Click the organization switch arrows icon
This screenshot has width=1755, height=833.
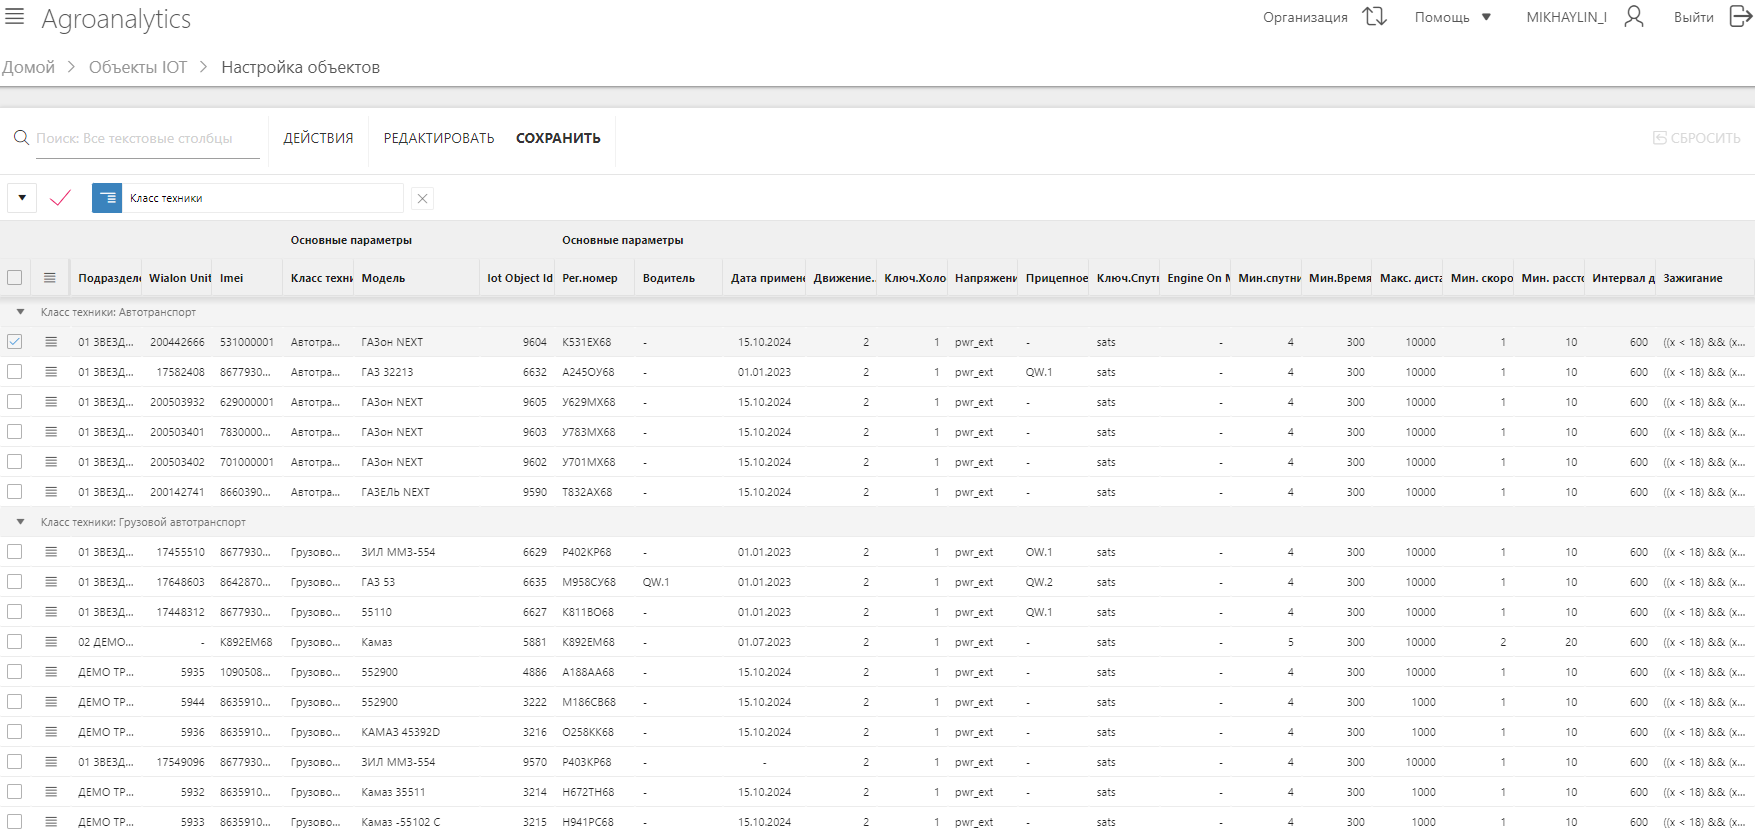tap(1375, 17)
